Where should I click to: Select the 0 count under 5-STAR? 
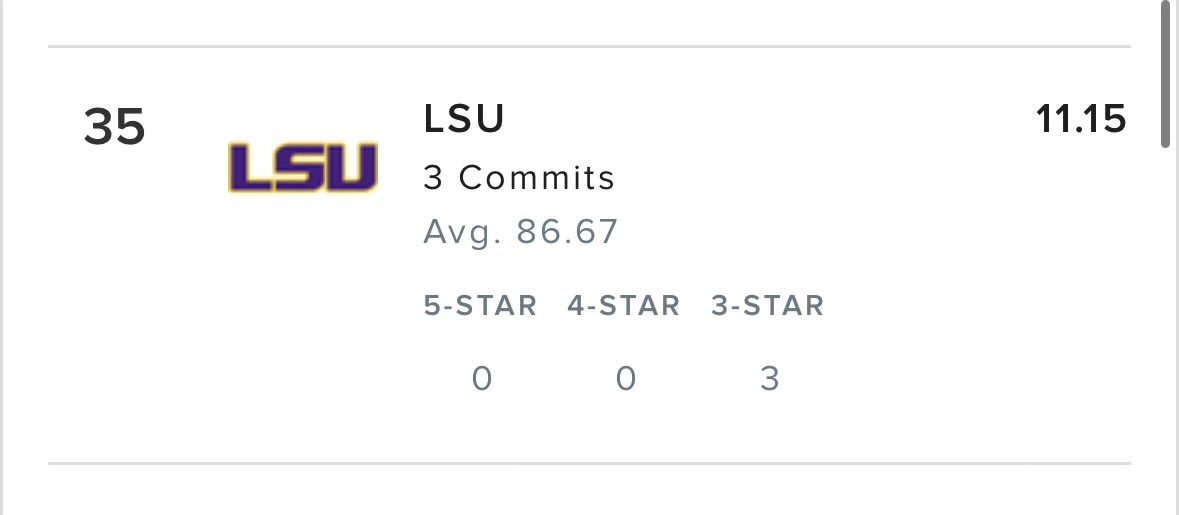[x=482, y=379]
